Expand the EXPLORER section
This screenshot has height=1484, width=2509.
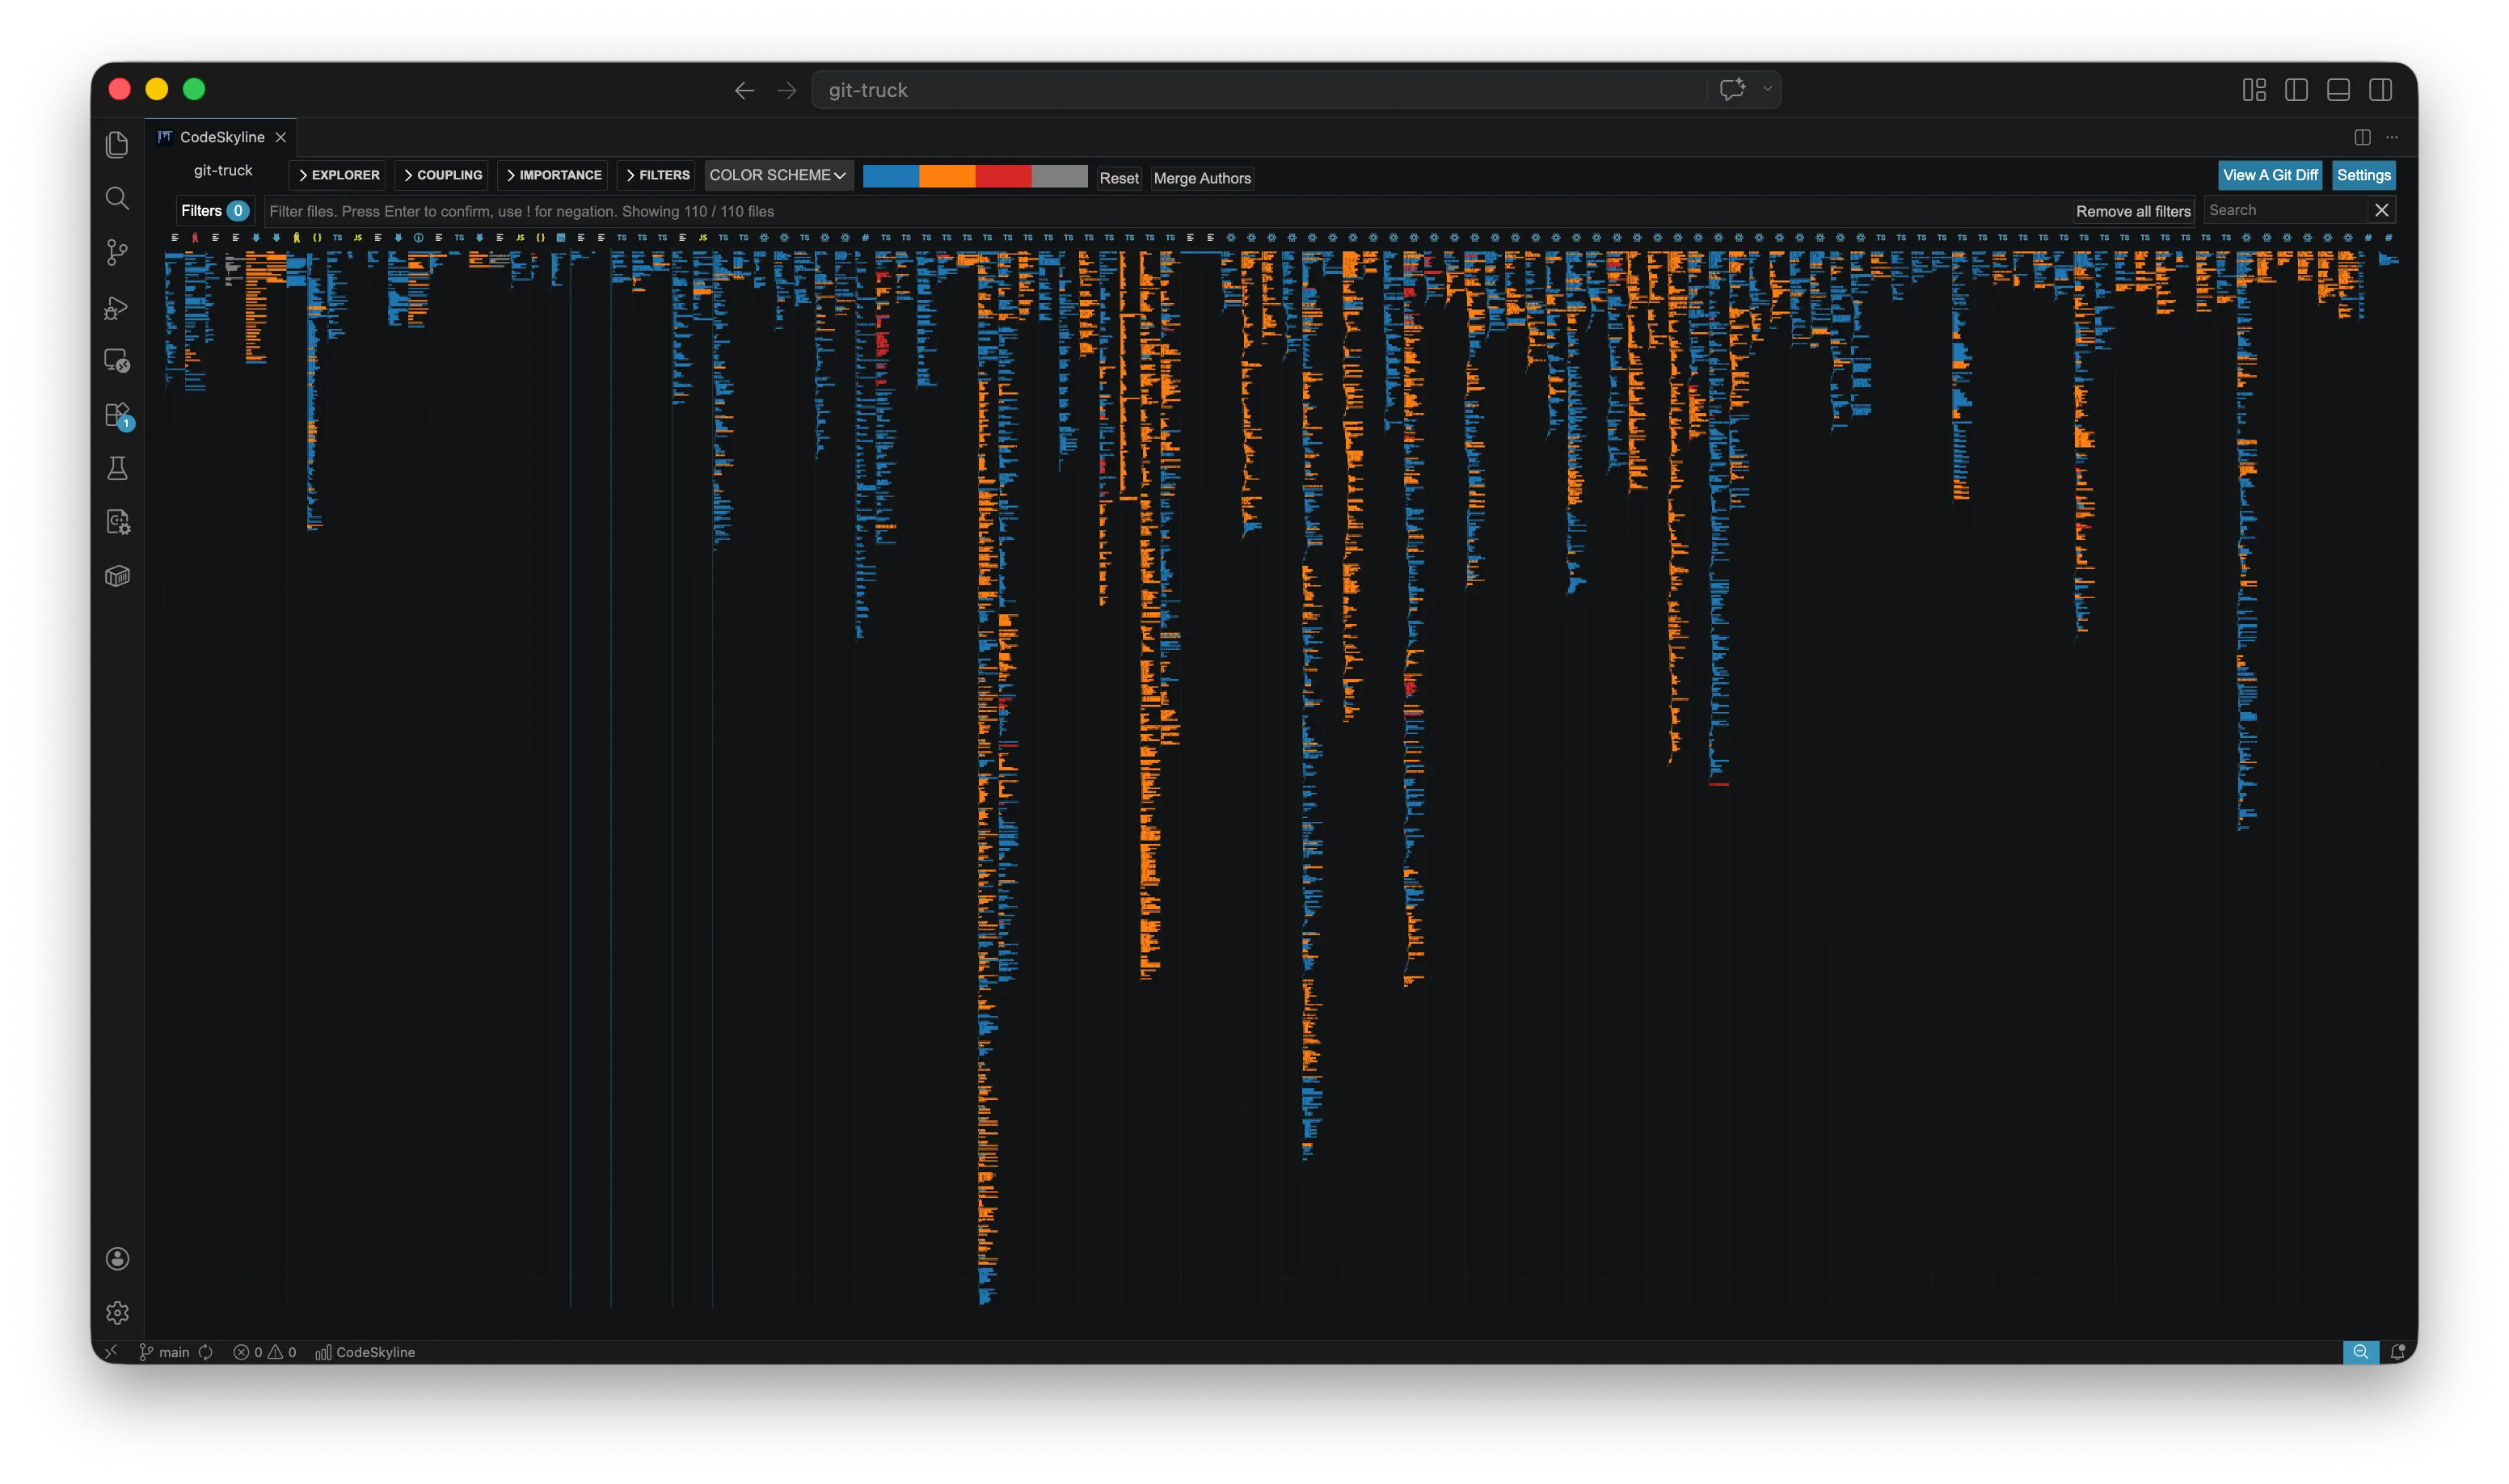338,175
